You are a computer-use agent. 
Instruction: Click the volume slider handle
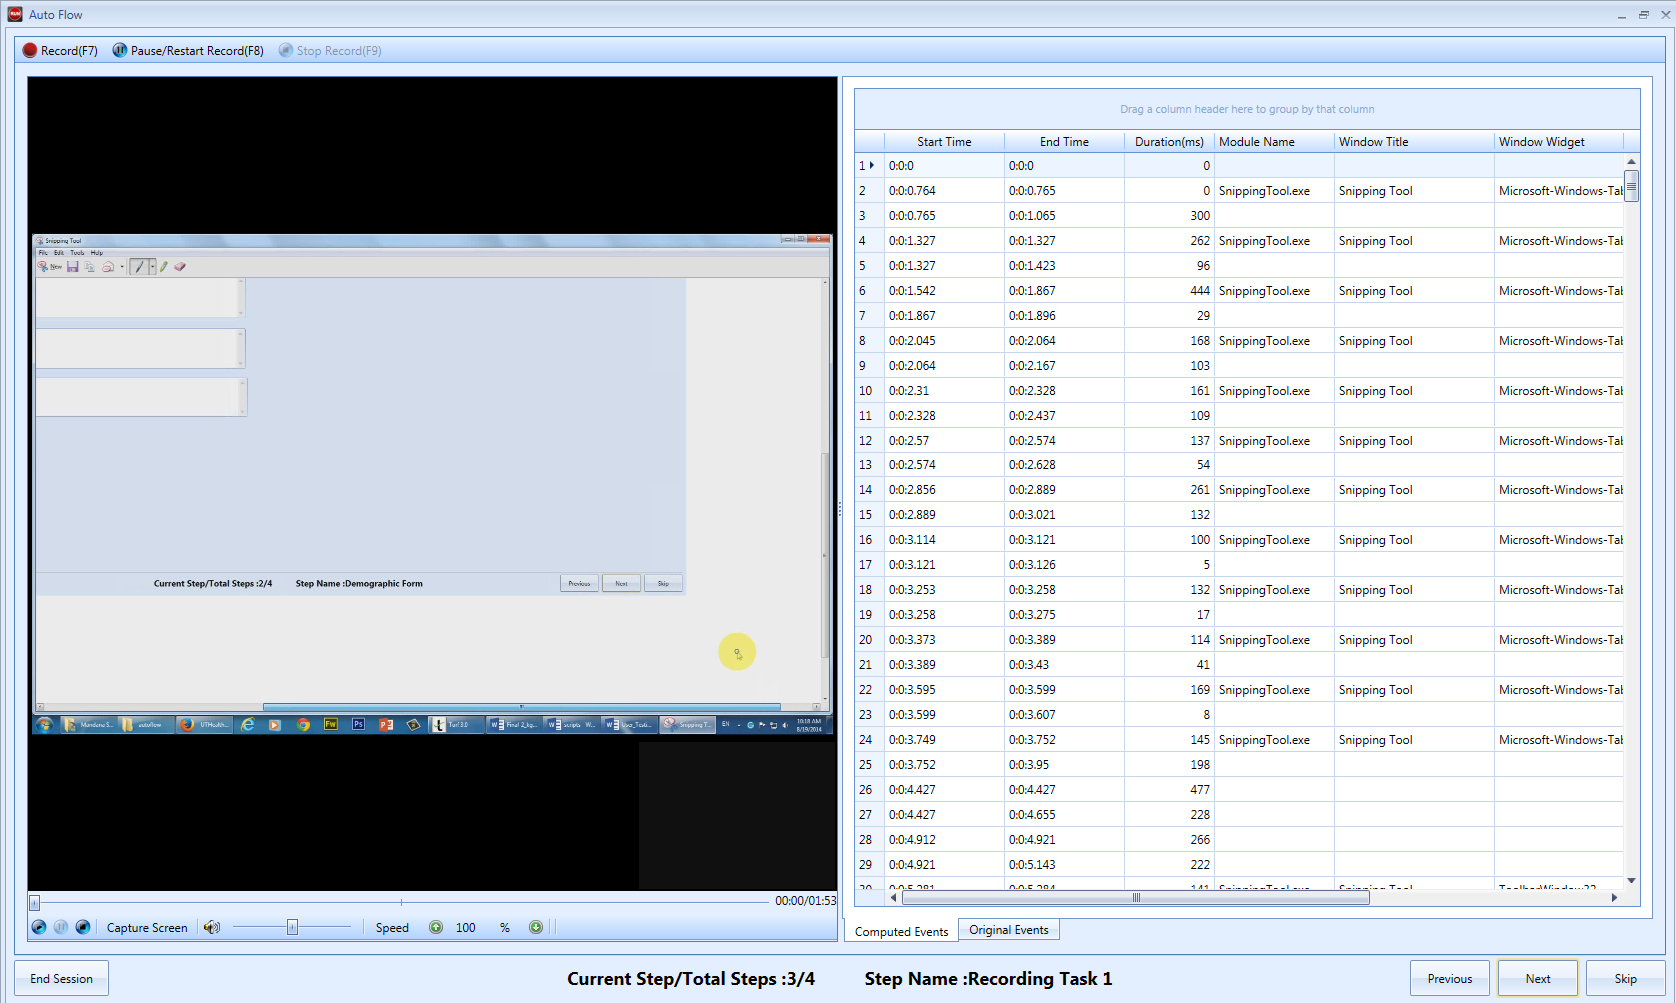[x=292, y=927]
